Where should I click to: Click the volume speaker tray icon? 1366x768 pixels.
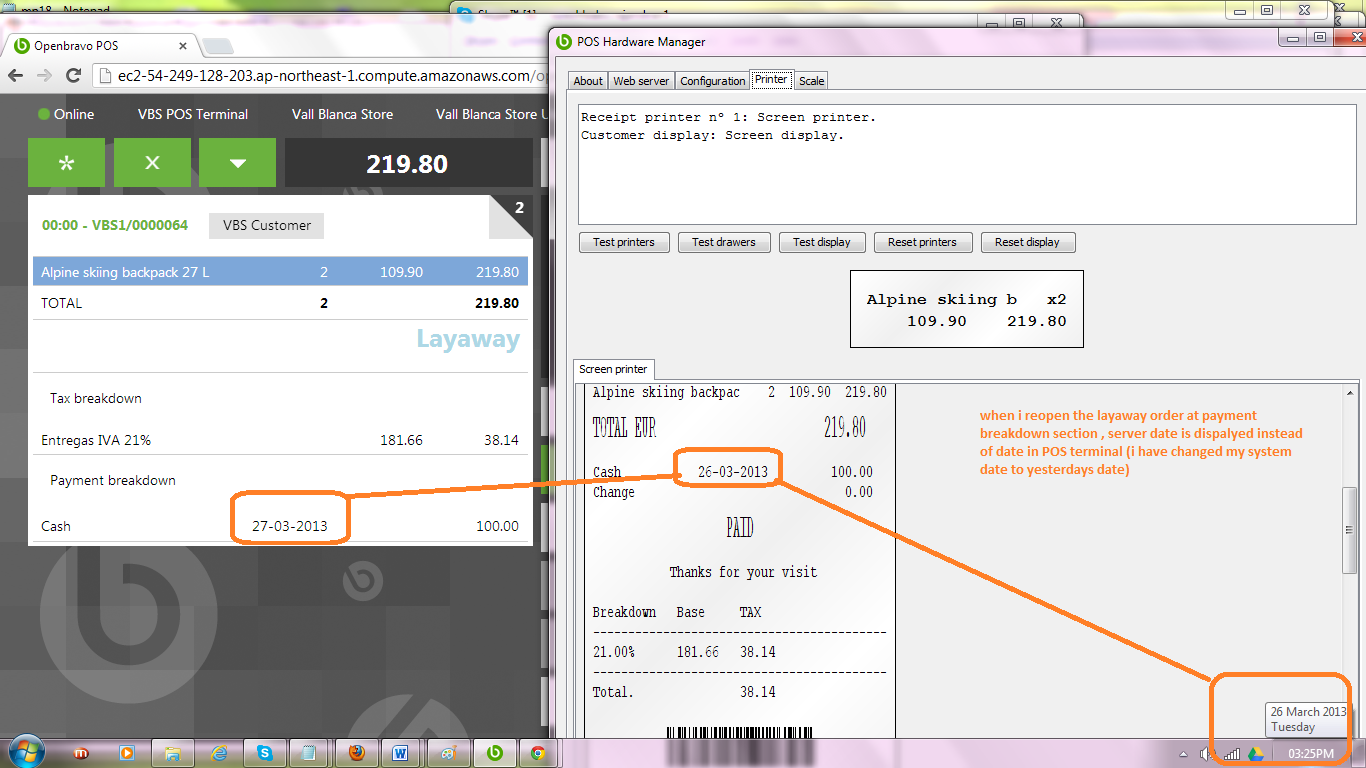(1209, 753)
